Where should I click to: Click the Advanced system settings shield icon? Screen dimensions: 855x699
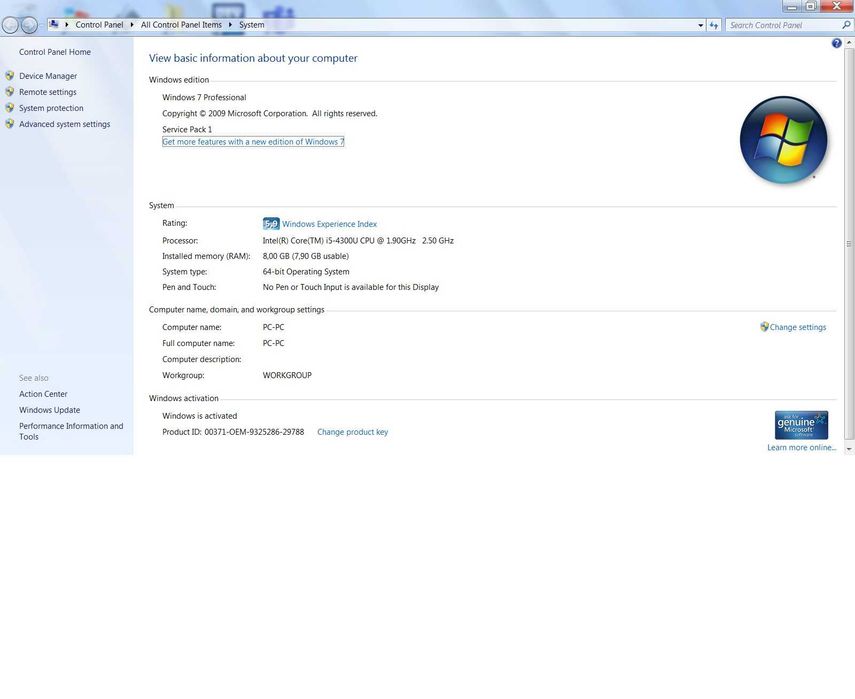click(x=9, y=124)
